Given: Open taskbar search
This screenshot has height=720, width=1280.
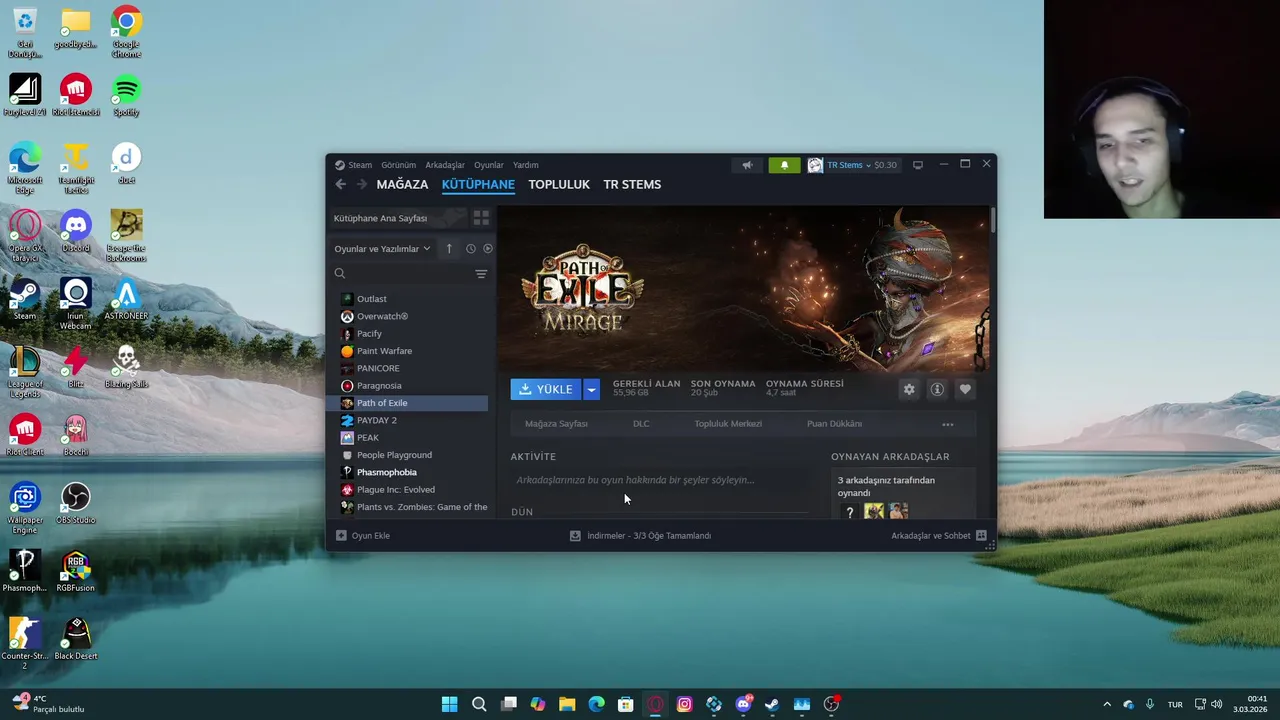Looking at the screenshot, I should (479, 704).
